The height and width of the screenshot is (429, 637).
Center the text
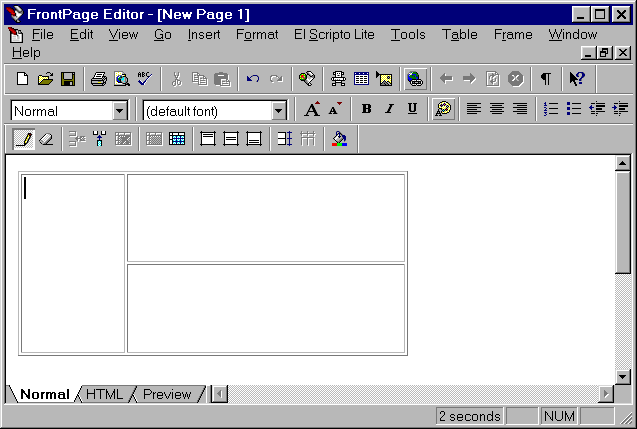tap(497, 109)
